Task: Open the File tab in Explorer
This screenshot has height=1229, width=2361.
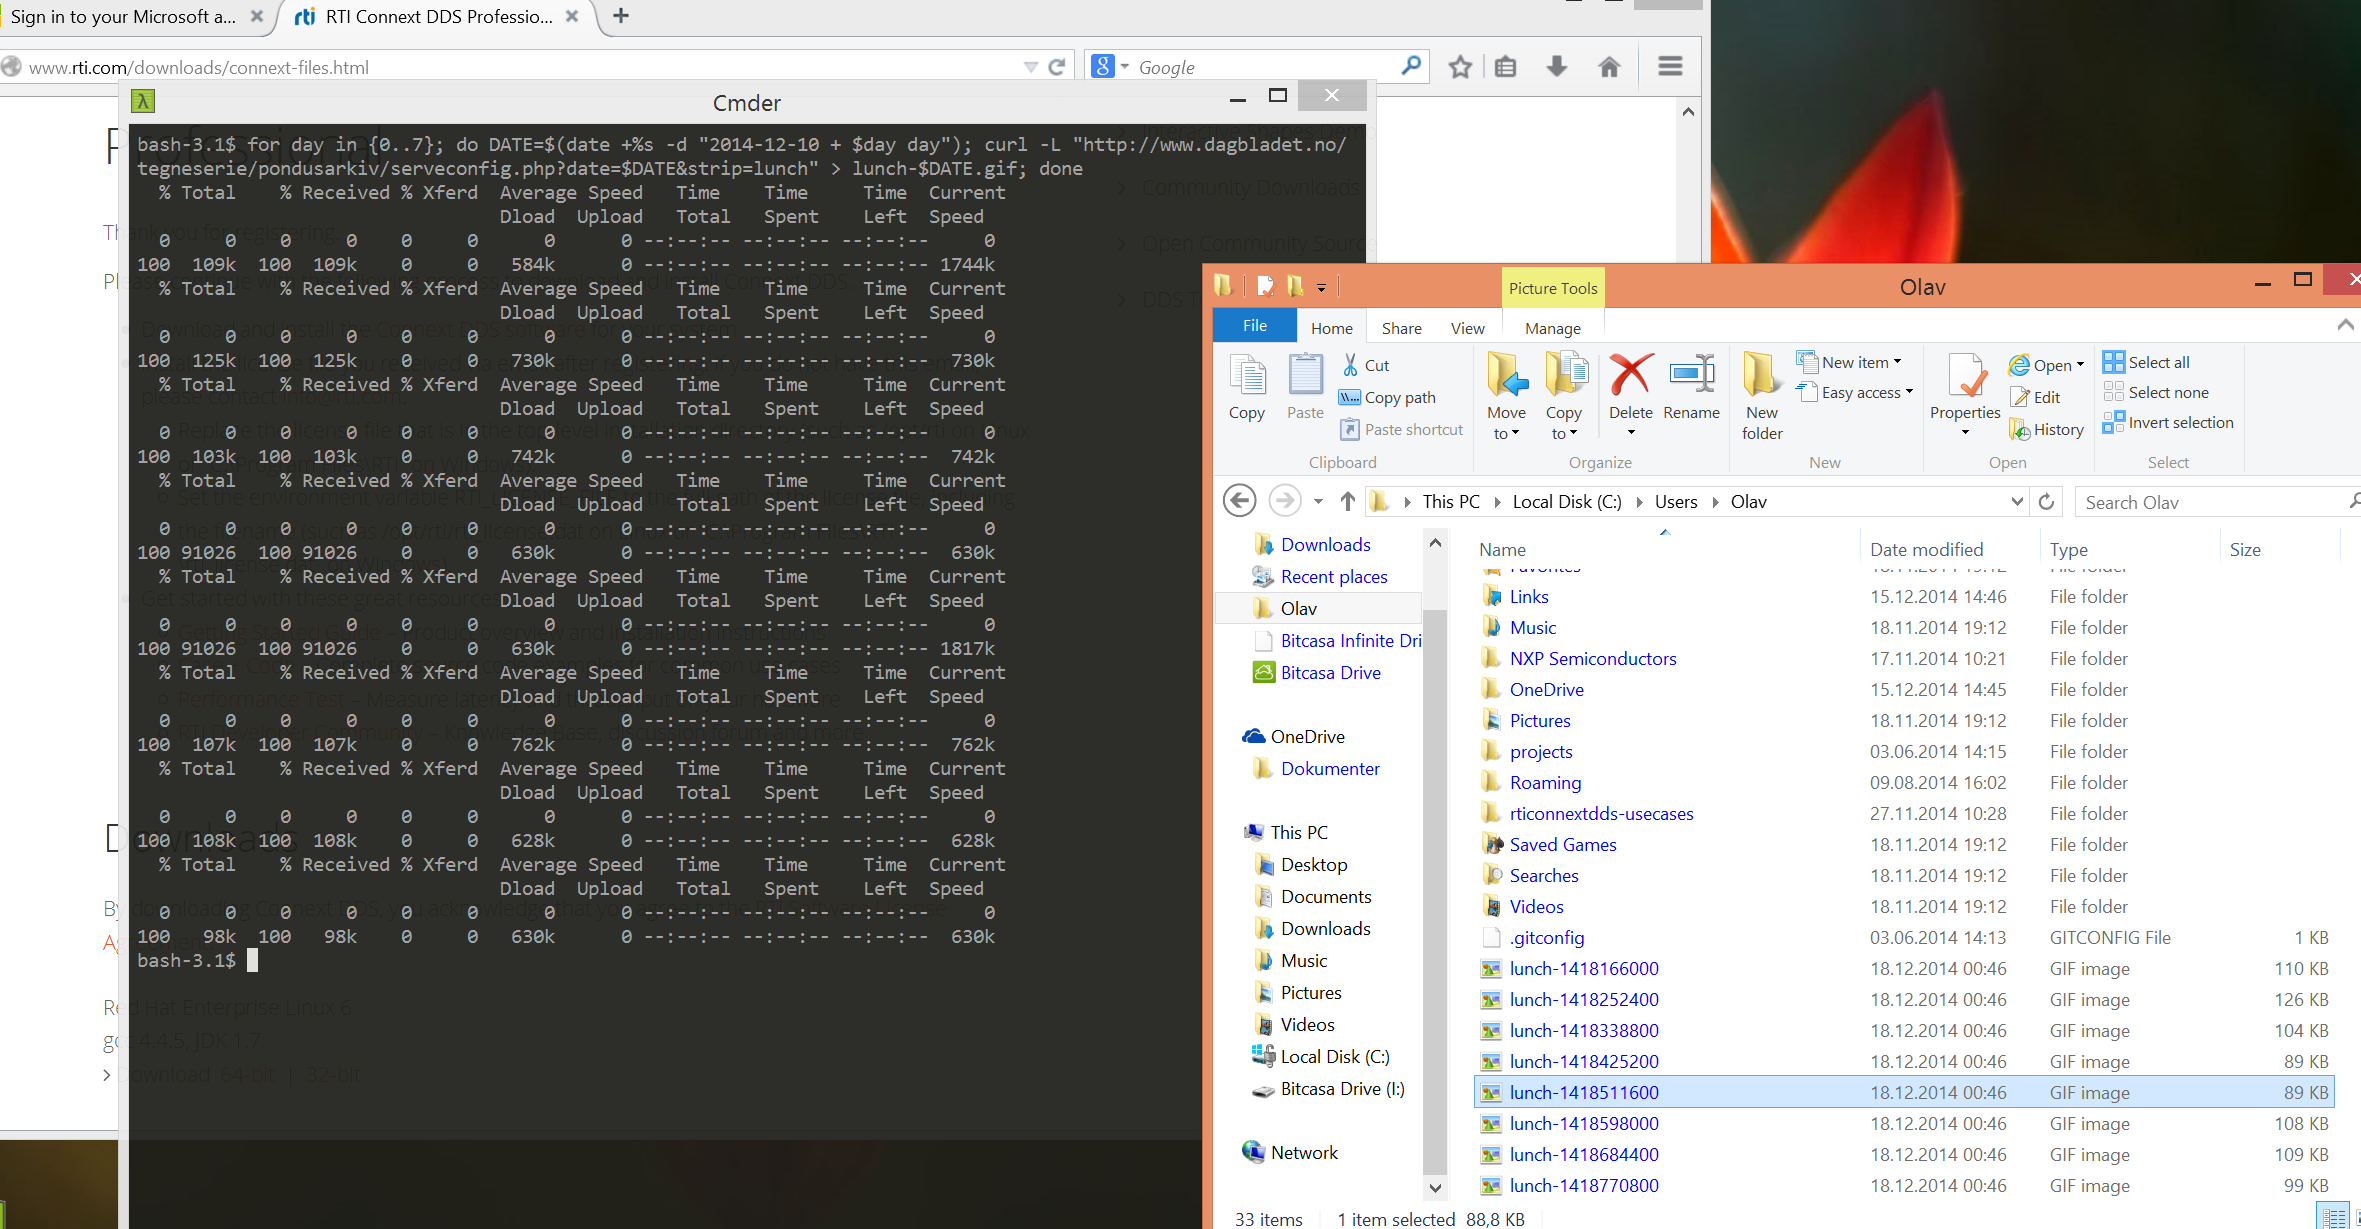Action: click(x=1254, y=326)
